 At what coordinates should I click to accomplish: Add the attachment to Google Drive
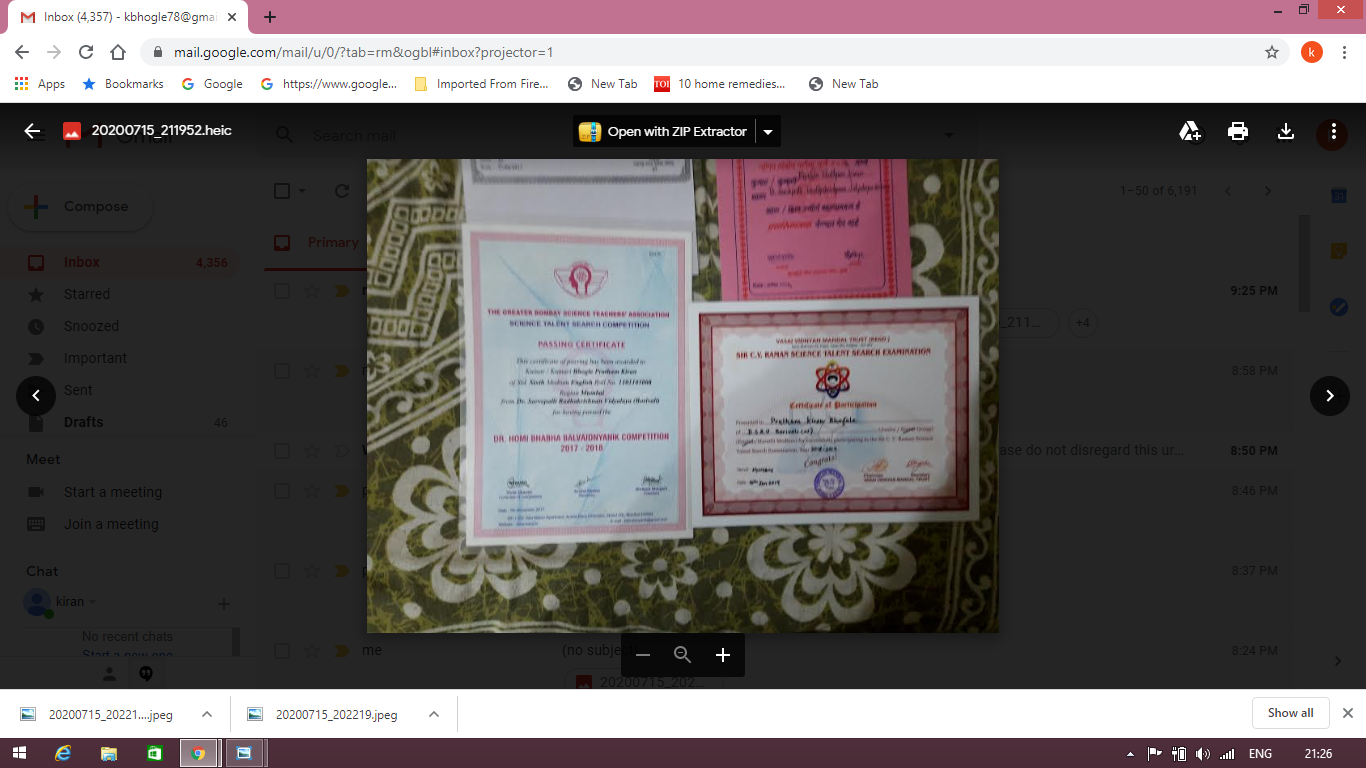tap(1190, 131)
